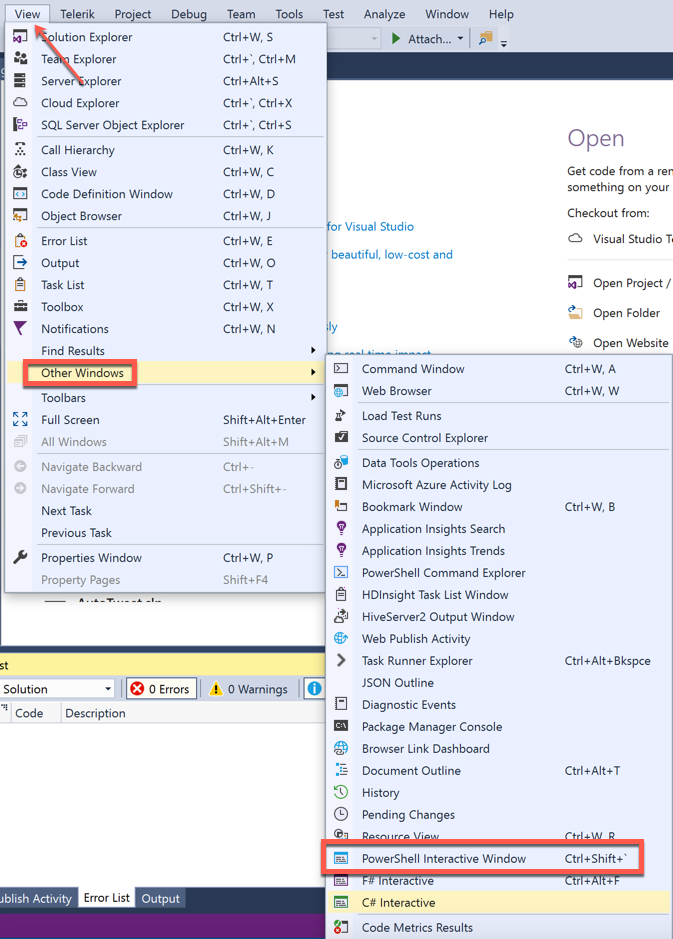Toggle the 0 Errors filter button
673x939 pixels.
click(x=161, y=689)
